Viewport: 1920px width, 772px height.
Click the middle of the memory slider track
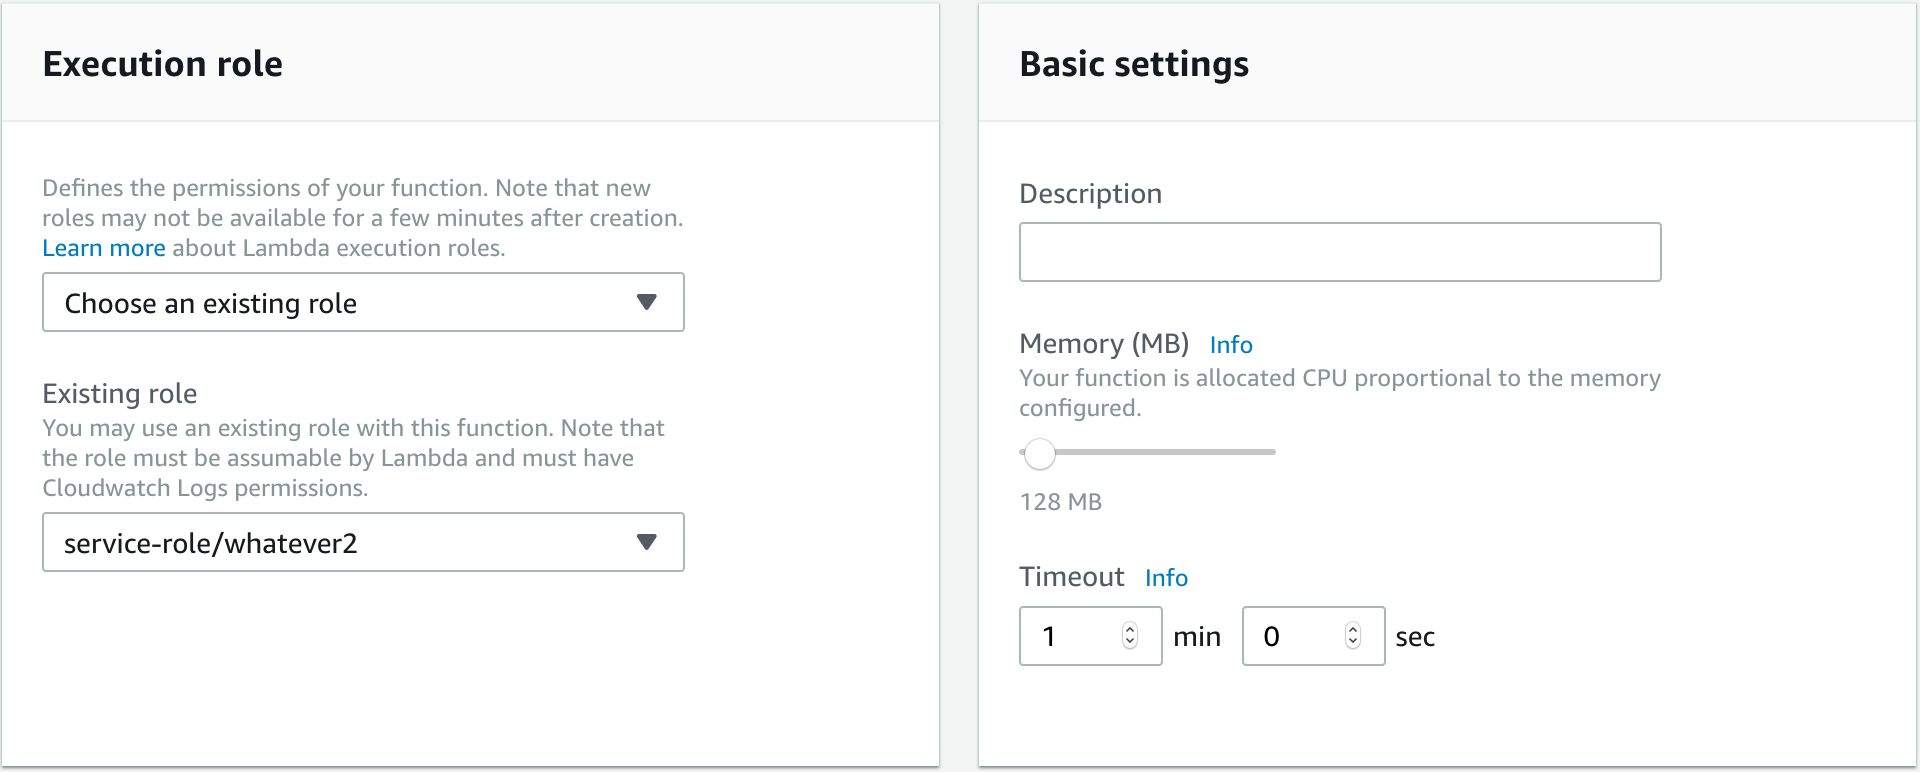[x=1148, y=452]
